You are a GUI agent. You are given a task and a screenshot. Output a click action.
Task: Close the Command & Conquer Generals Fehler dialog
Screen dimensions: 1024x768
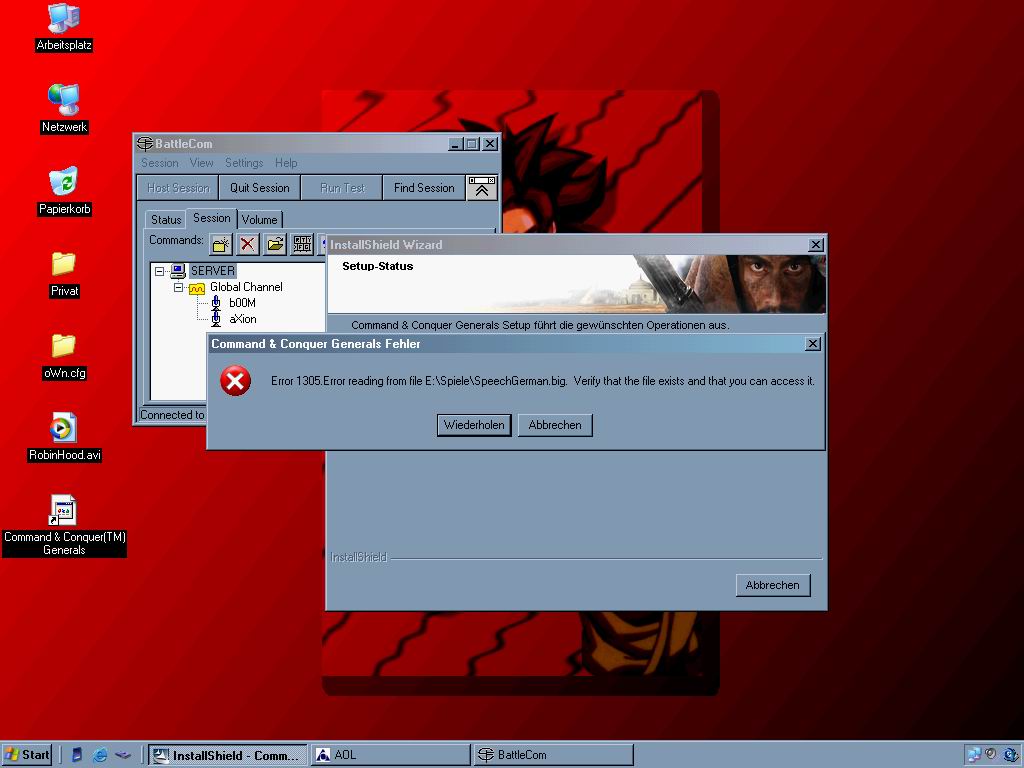click(x=812, y=344)
